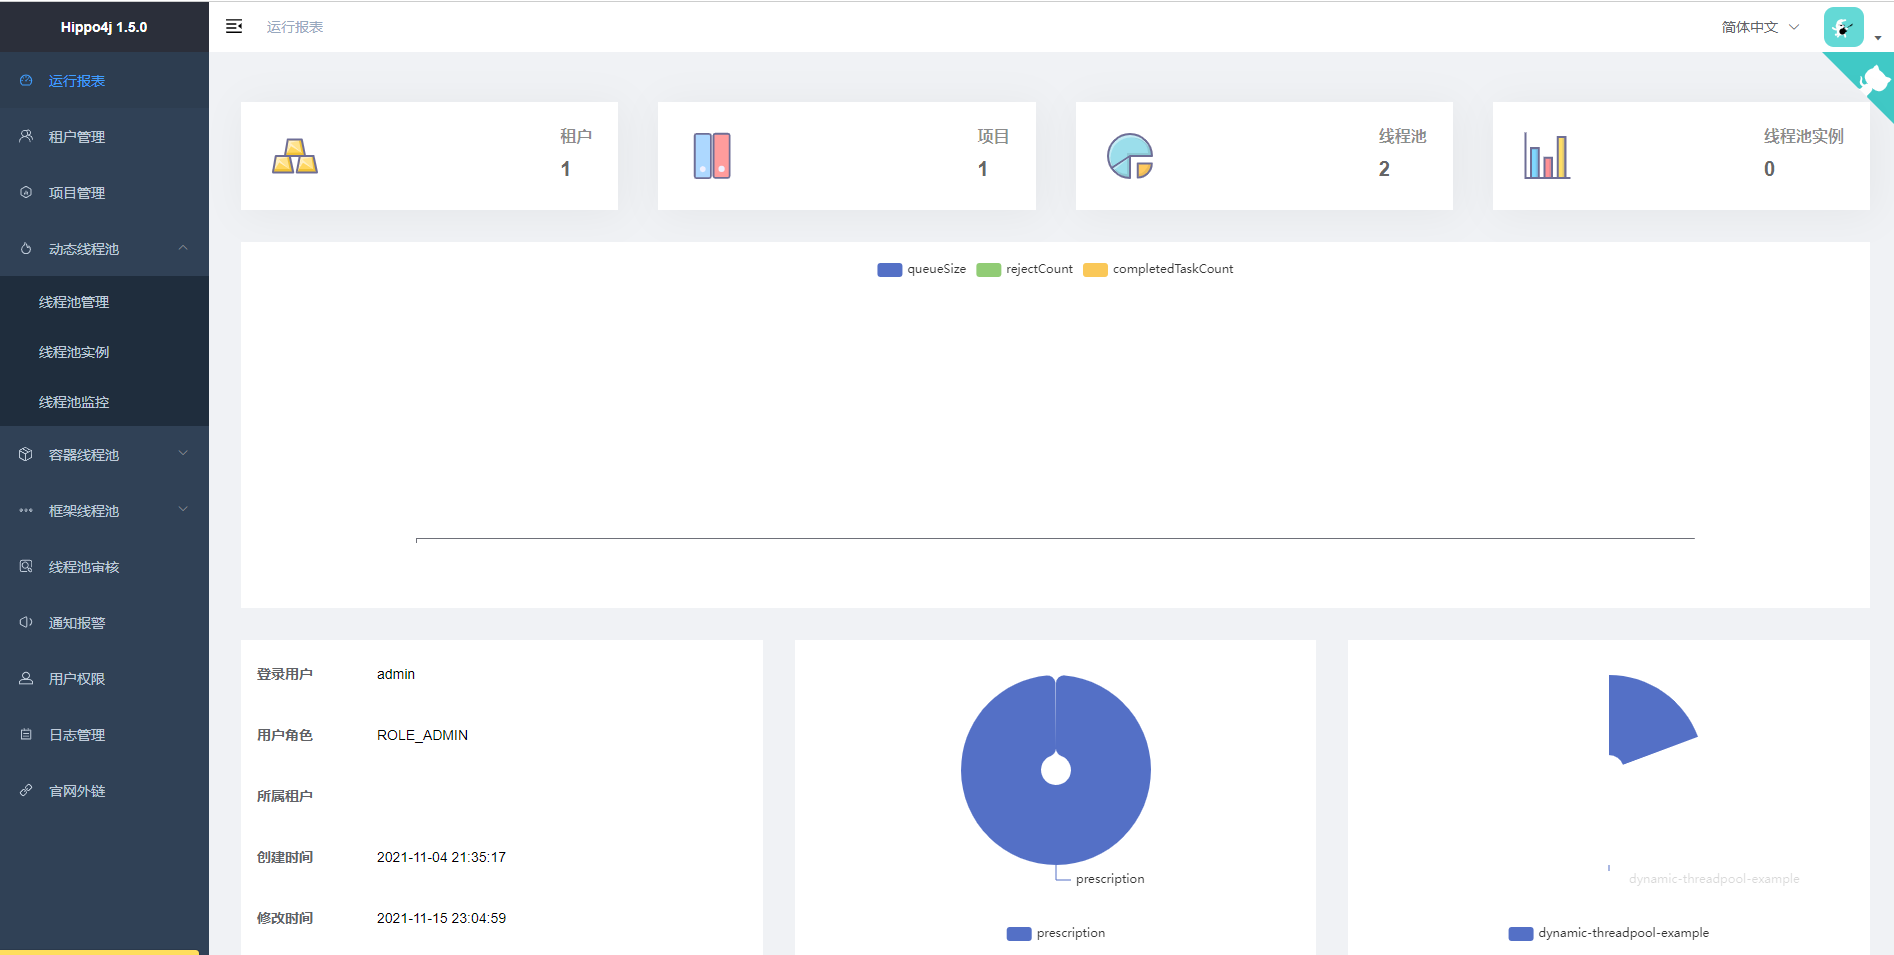Click the dots icon beside 框架线程池

pos(26,510)
